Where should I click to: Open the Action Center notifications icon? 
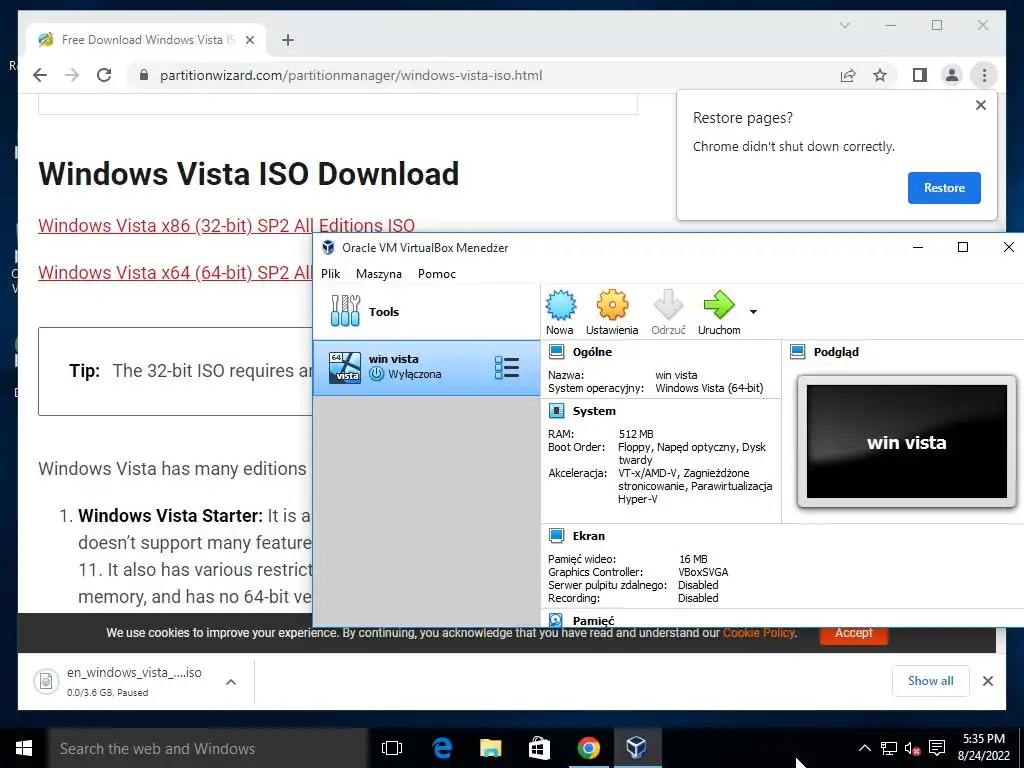(x=937, y=748)
